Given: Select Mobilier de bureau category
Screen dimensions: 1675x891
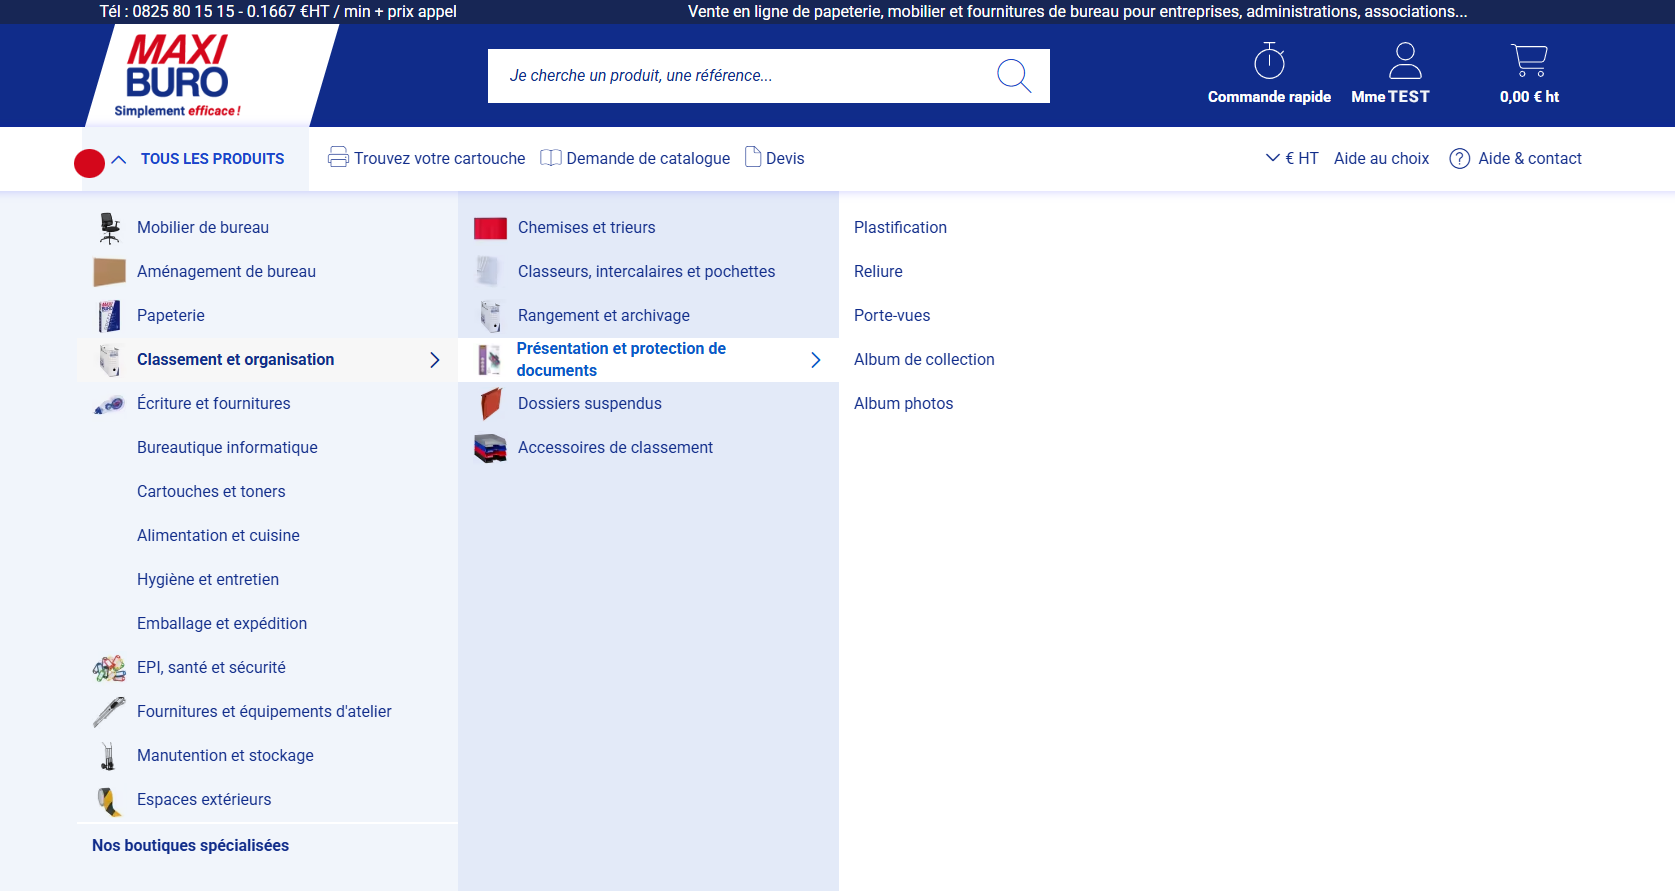Looking at the screenshot, I should click(203, 228).
